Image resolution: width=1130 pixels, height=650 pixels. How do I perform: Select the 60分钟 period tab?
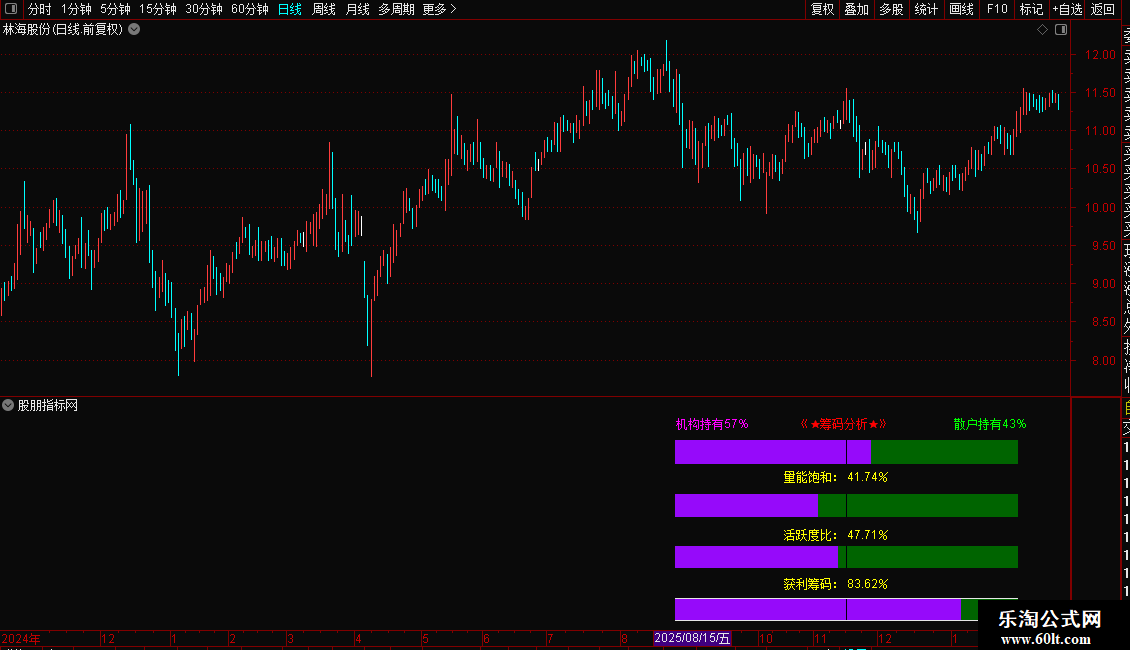click(250, 9)
